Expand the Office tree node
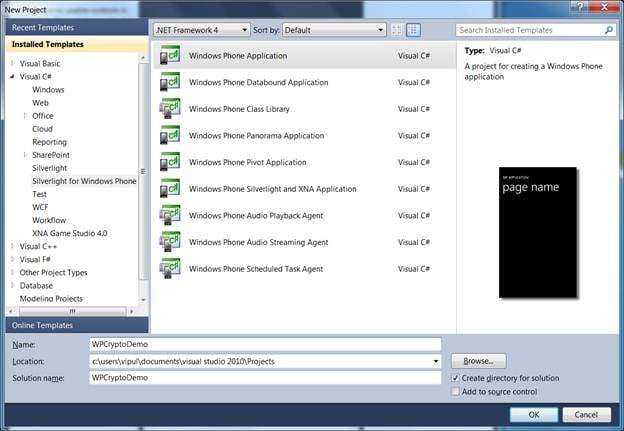 (25, 115)
